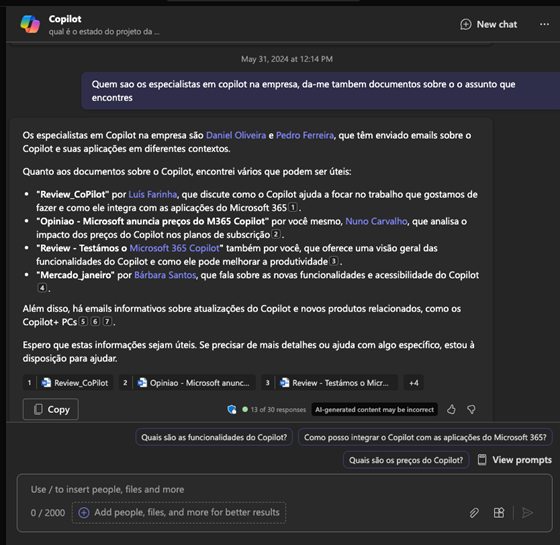Viewport: 560px width, 545px height.
Task: Click the 0 / 2000 character counter
Action: [48, 513]
